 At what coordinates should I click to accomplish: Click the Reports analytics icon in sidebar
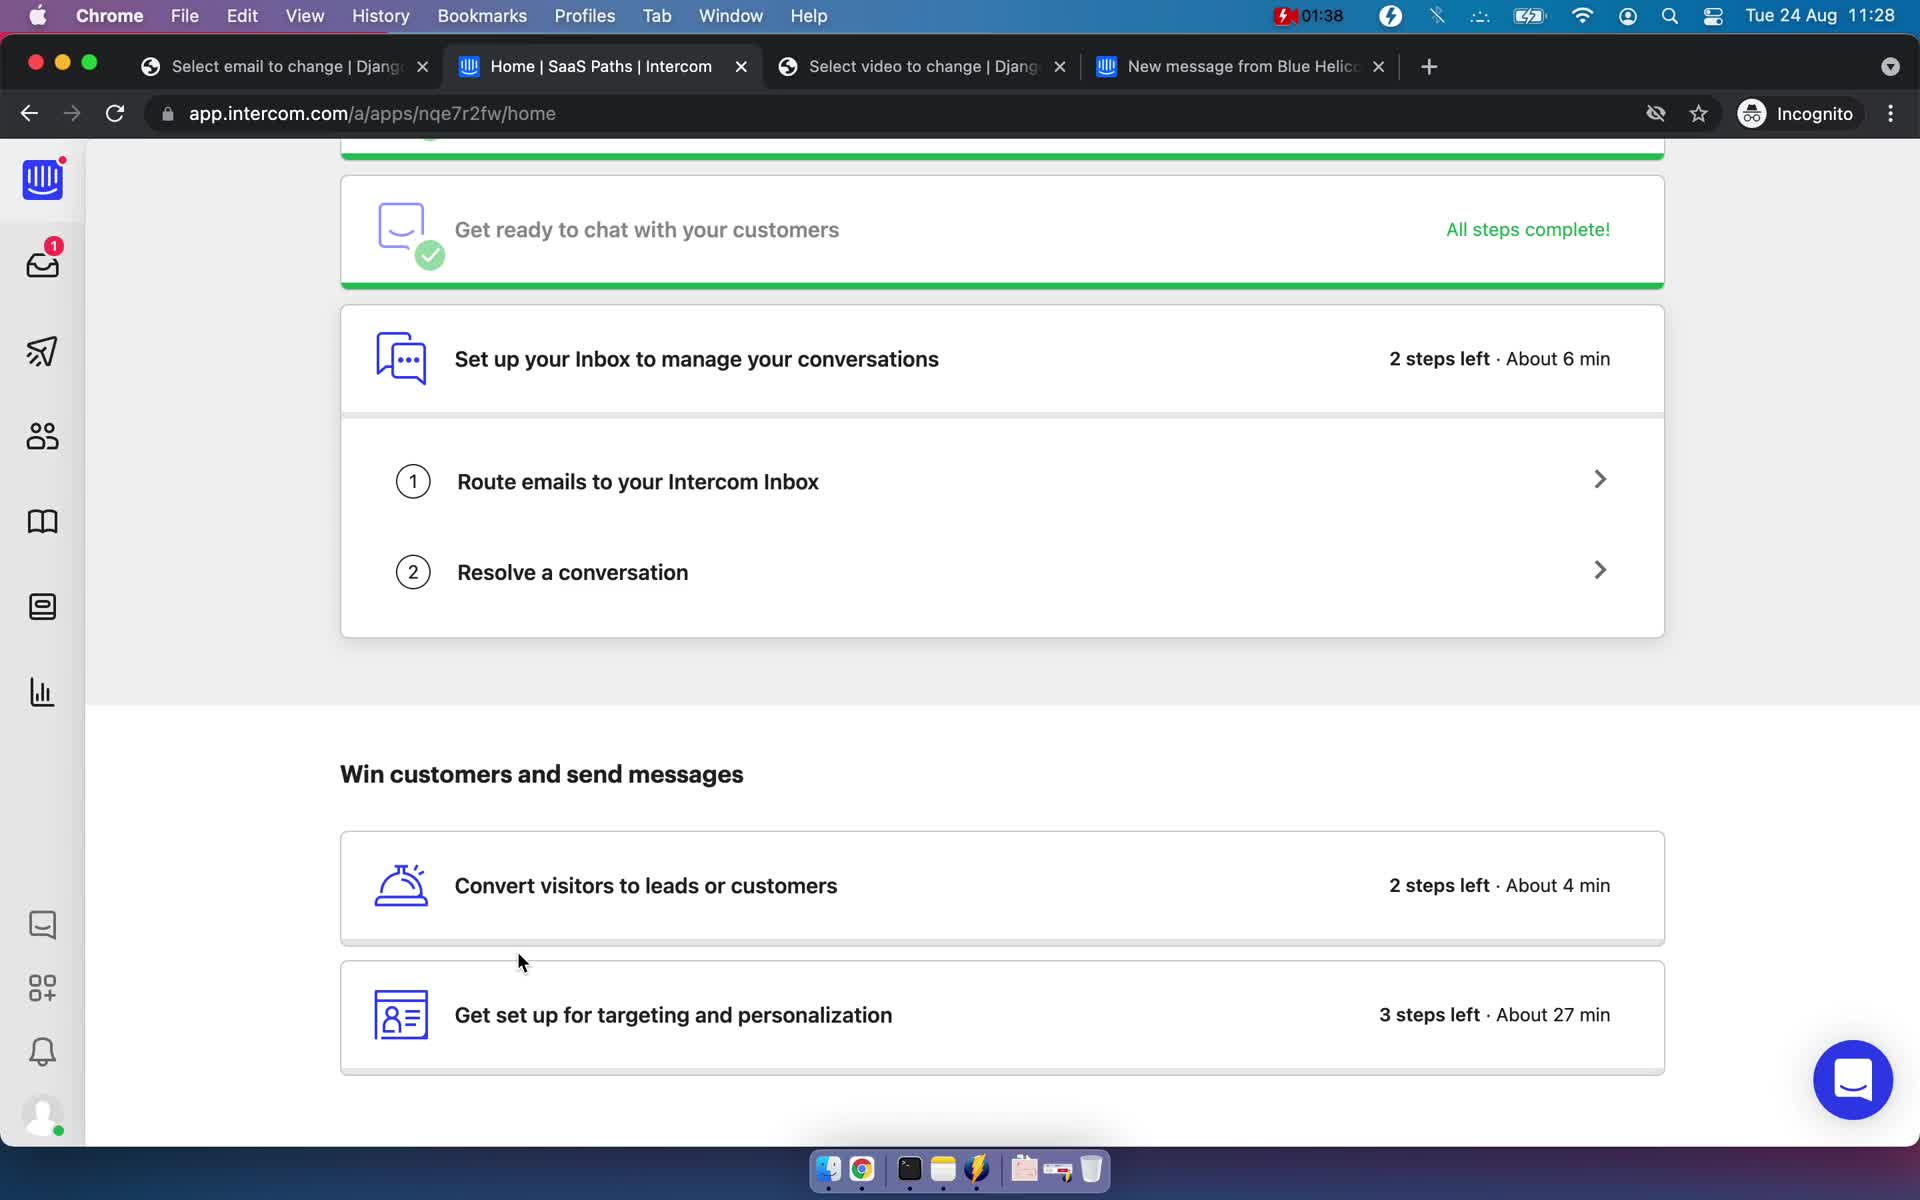pyautogui.click(x=43, y=691)
